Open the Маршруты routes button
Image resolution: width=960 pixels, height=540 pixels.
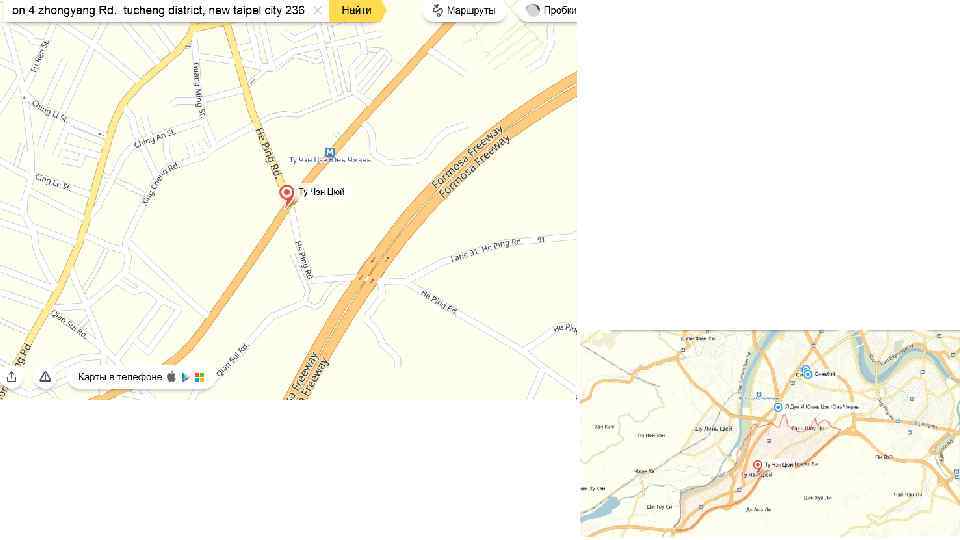(x=465, y=10)
